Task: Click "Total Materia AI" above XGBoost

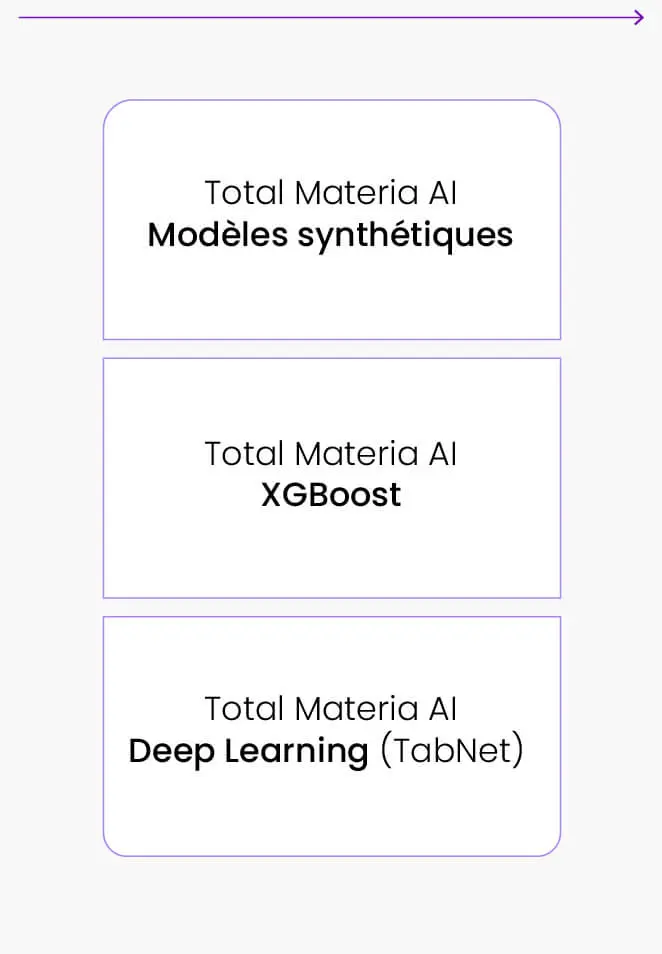Action: [331, 453]
